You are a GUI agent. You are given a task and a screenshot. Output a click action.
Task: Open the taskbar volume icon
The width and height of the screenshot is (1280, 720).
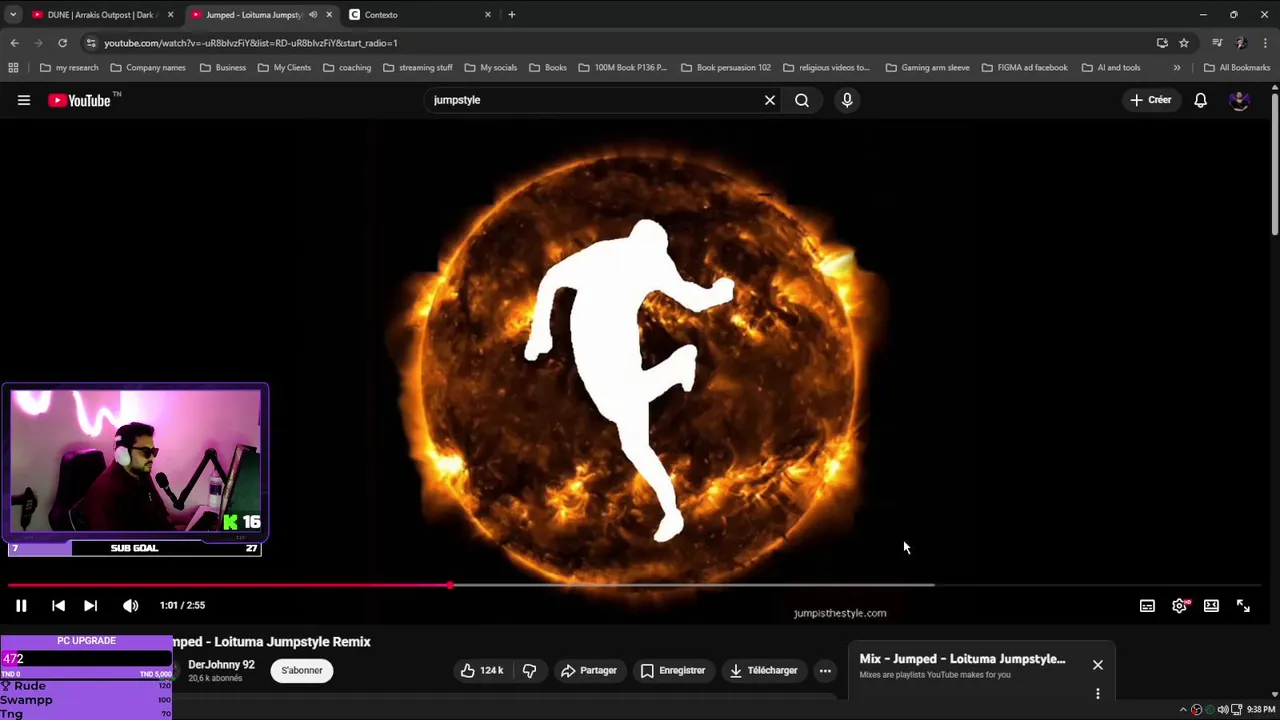pos(1223,709)
